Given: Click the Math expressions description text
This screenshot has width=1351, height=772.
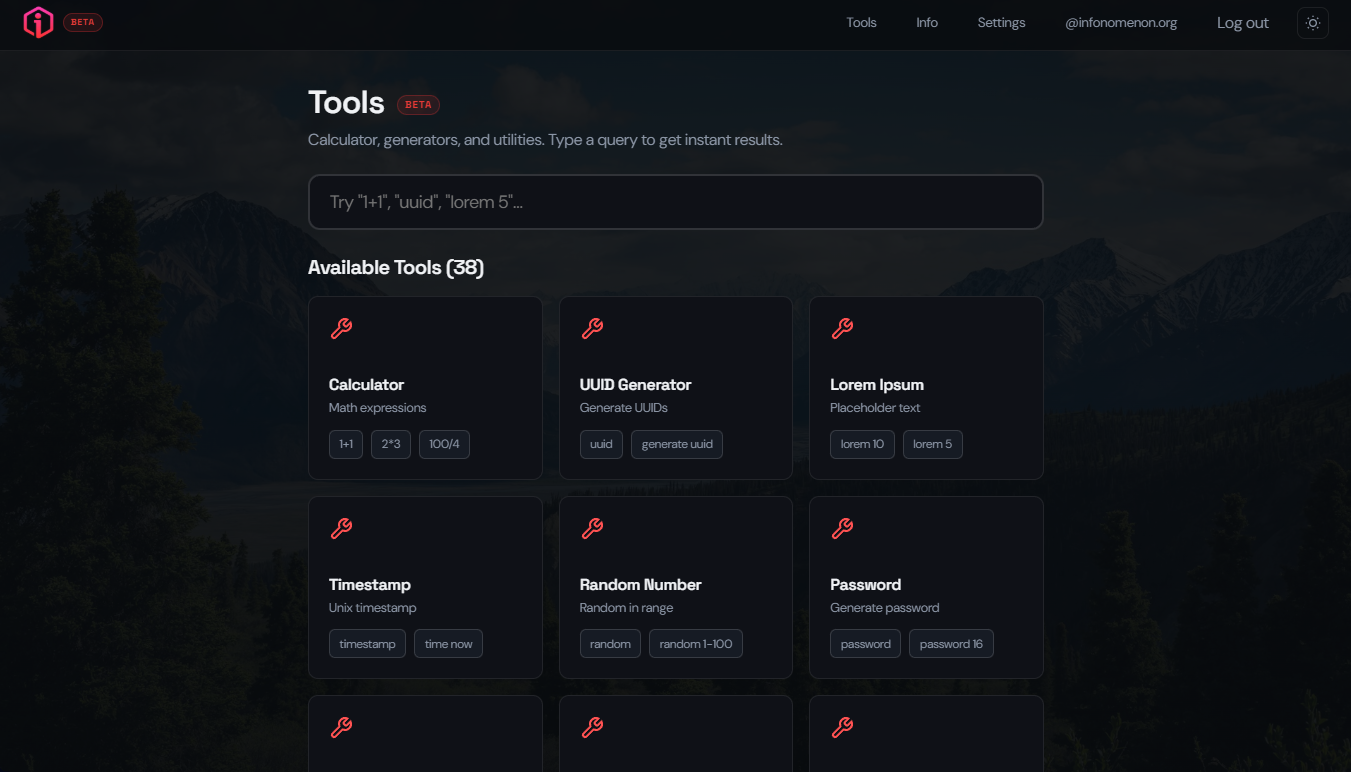Looking at the screenshot, I should [x=378, y=408].
